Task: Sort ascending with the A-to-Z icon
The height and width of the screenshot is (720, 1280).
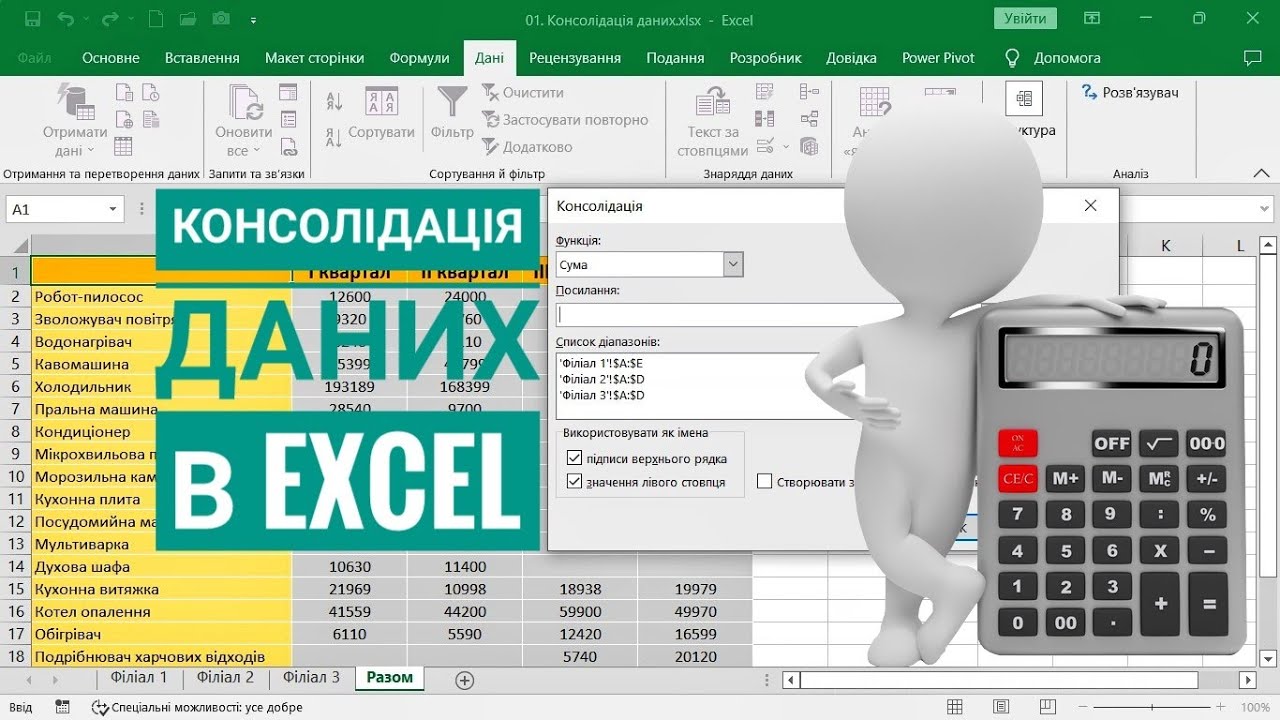Action: coord(334,101)
